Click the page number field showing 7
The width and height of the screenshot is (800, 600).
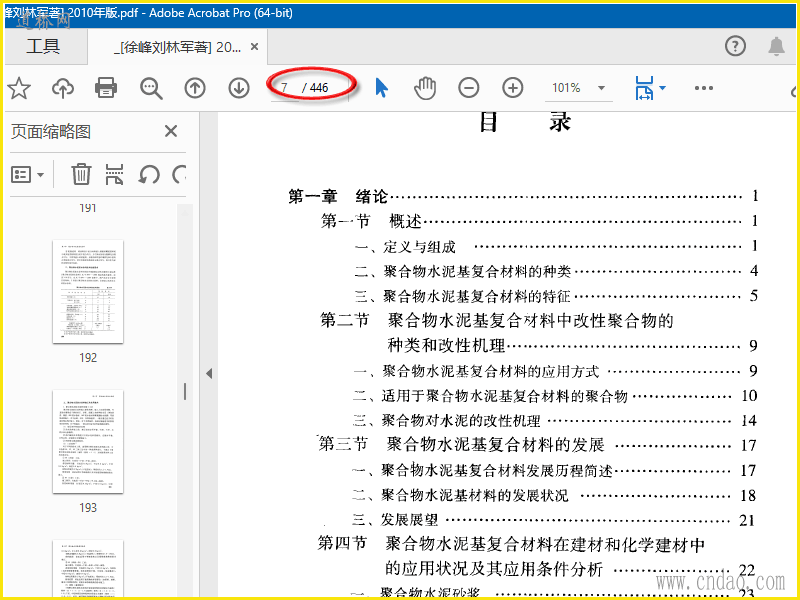click(x=285, y=88)
